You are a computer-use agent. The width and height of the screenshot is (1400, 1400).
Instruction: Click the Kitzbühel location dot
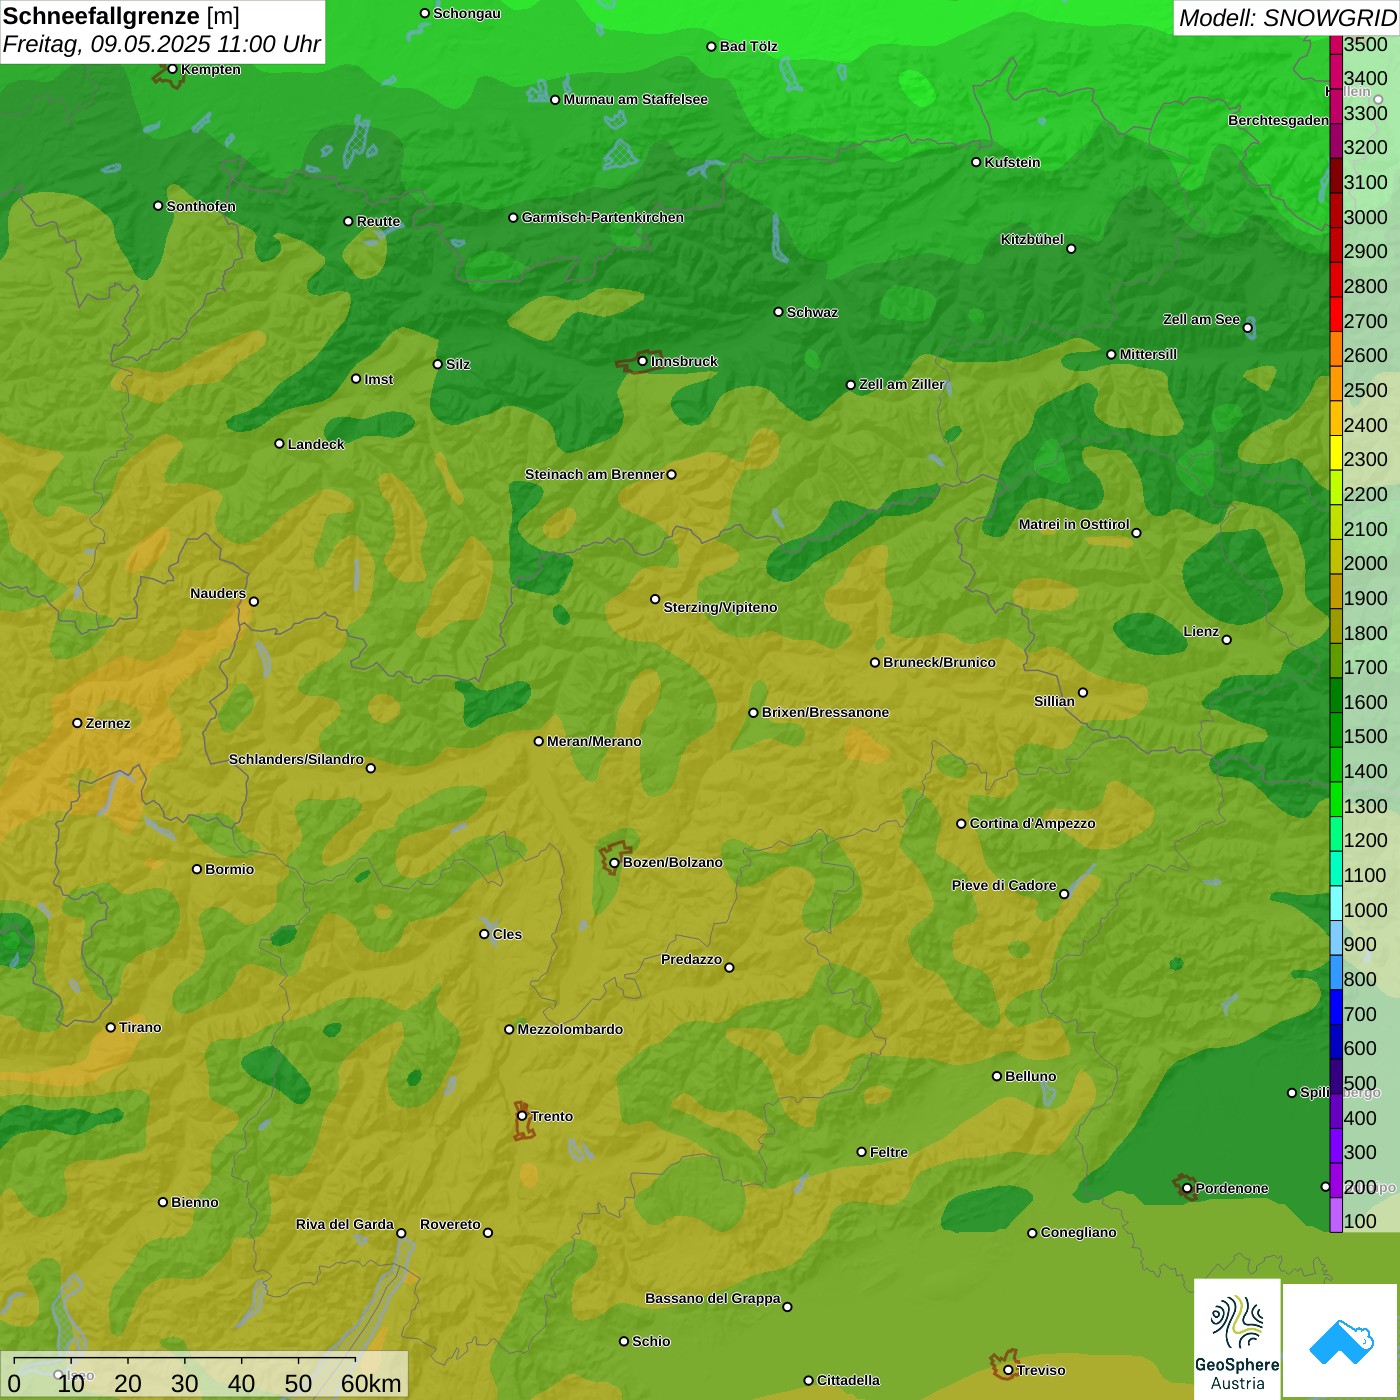click(x=1071, y=248)
